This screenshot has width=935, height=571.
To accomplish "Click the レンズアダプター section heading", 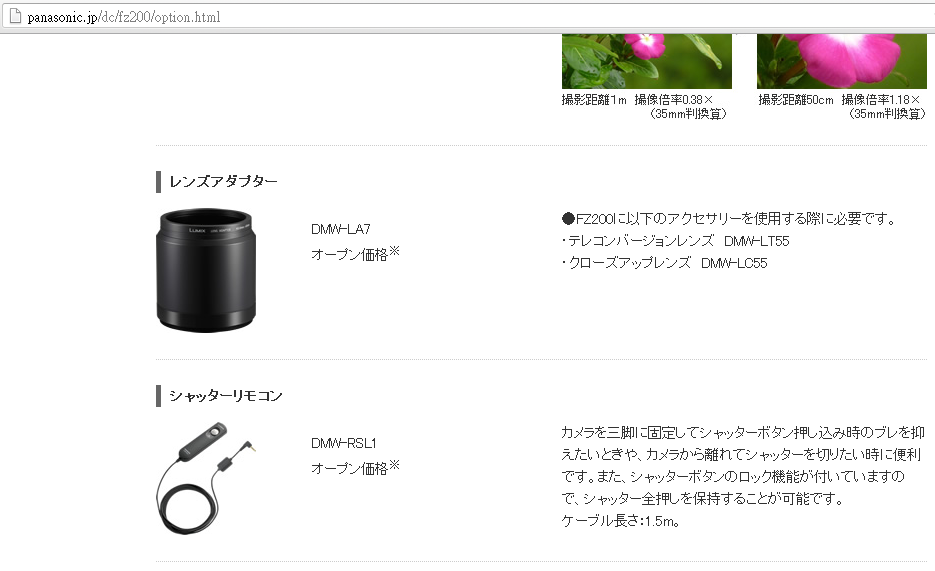I will pyautogui.click(x=223, y=181).
